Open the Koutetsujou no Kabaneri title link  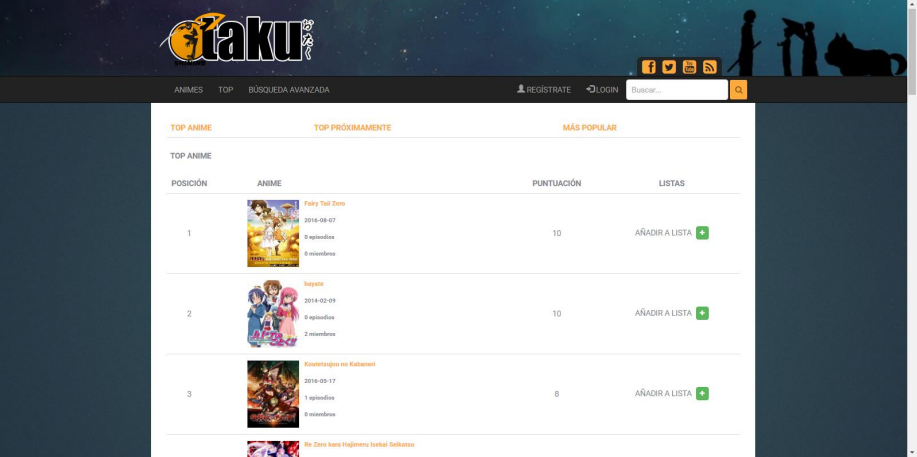pos(340,364)
